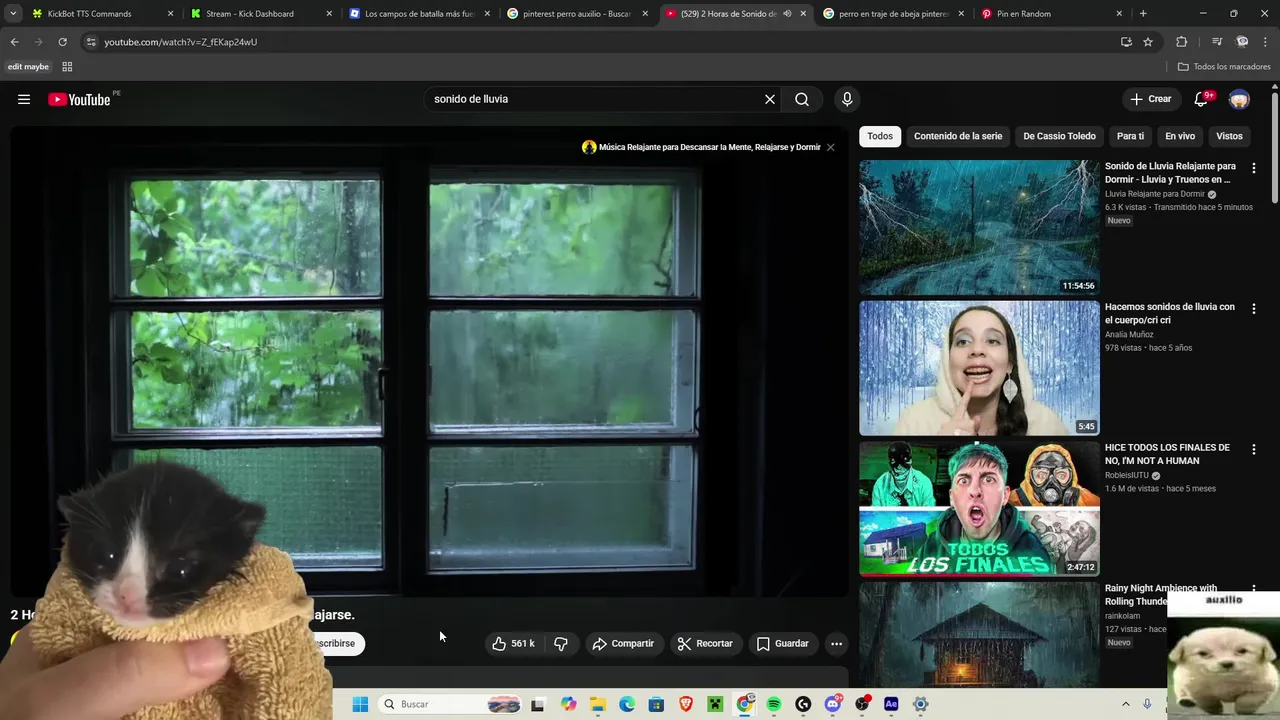The height and width of the screenshot is (720, 1280).
Task: Mute the YouTube tab audio icon
Action: 787,14
